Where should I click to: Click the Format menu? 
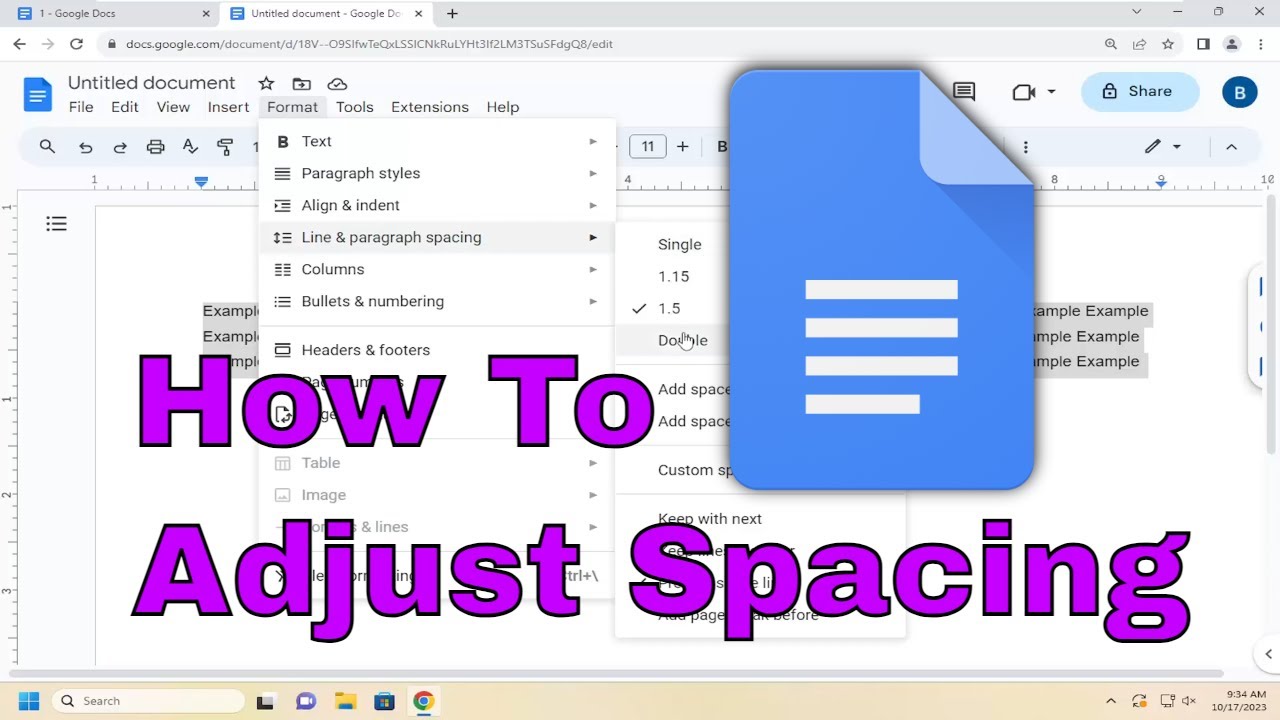292,107
